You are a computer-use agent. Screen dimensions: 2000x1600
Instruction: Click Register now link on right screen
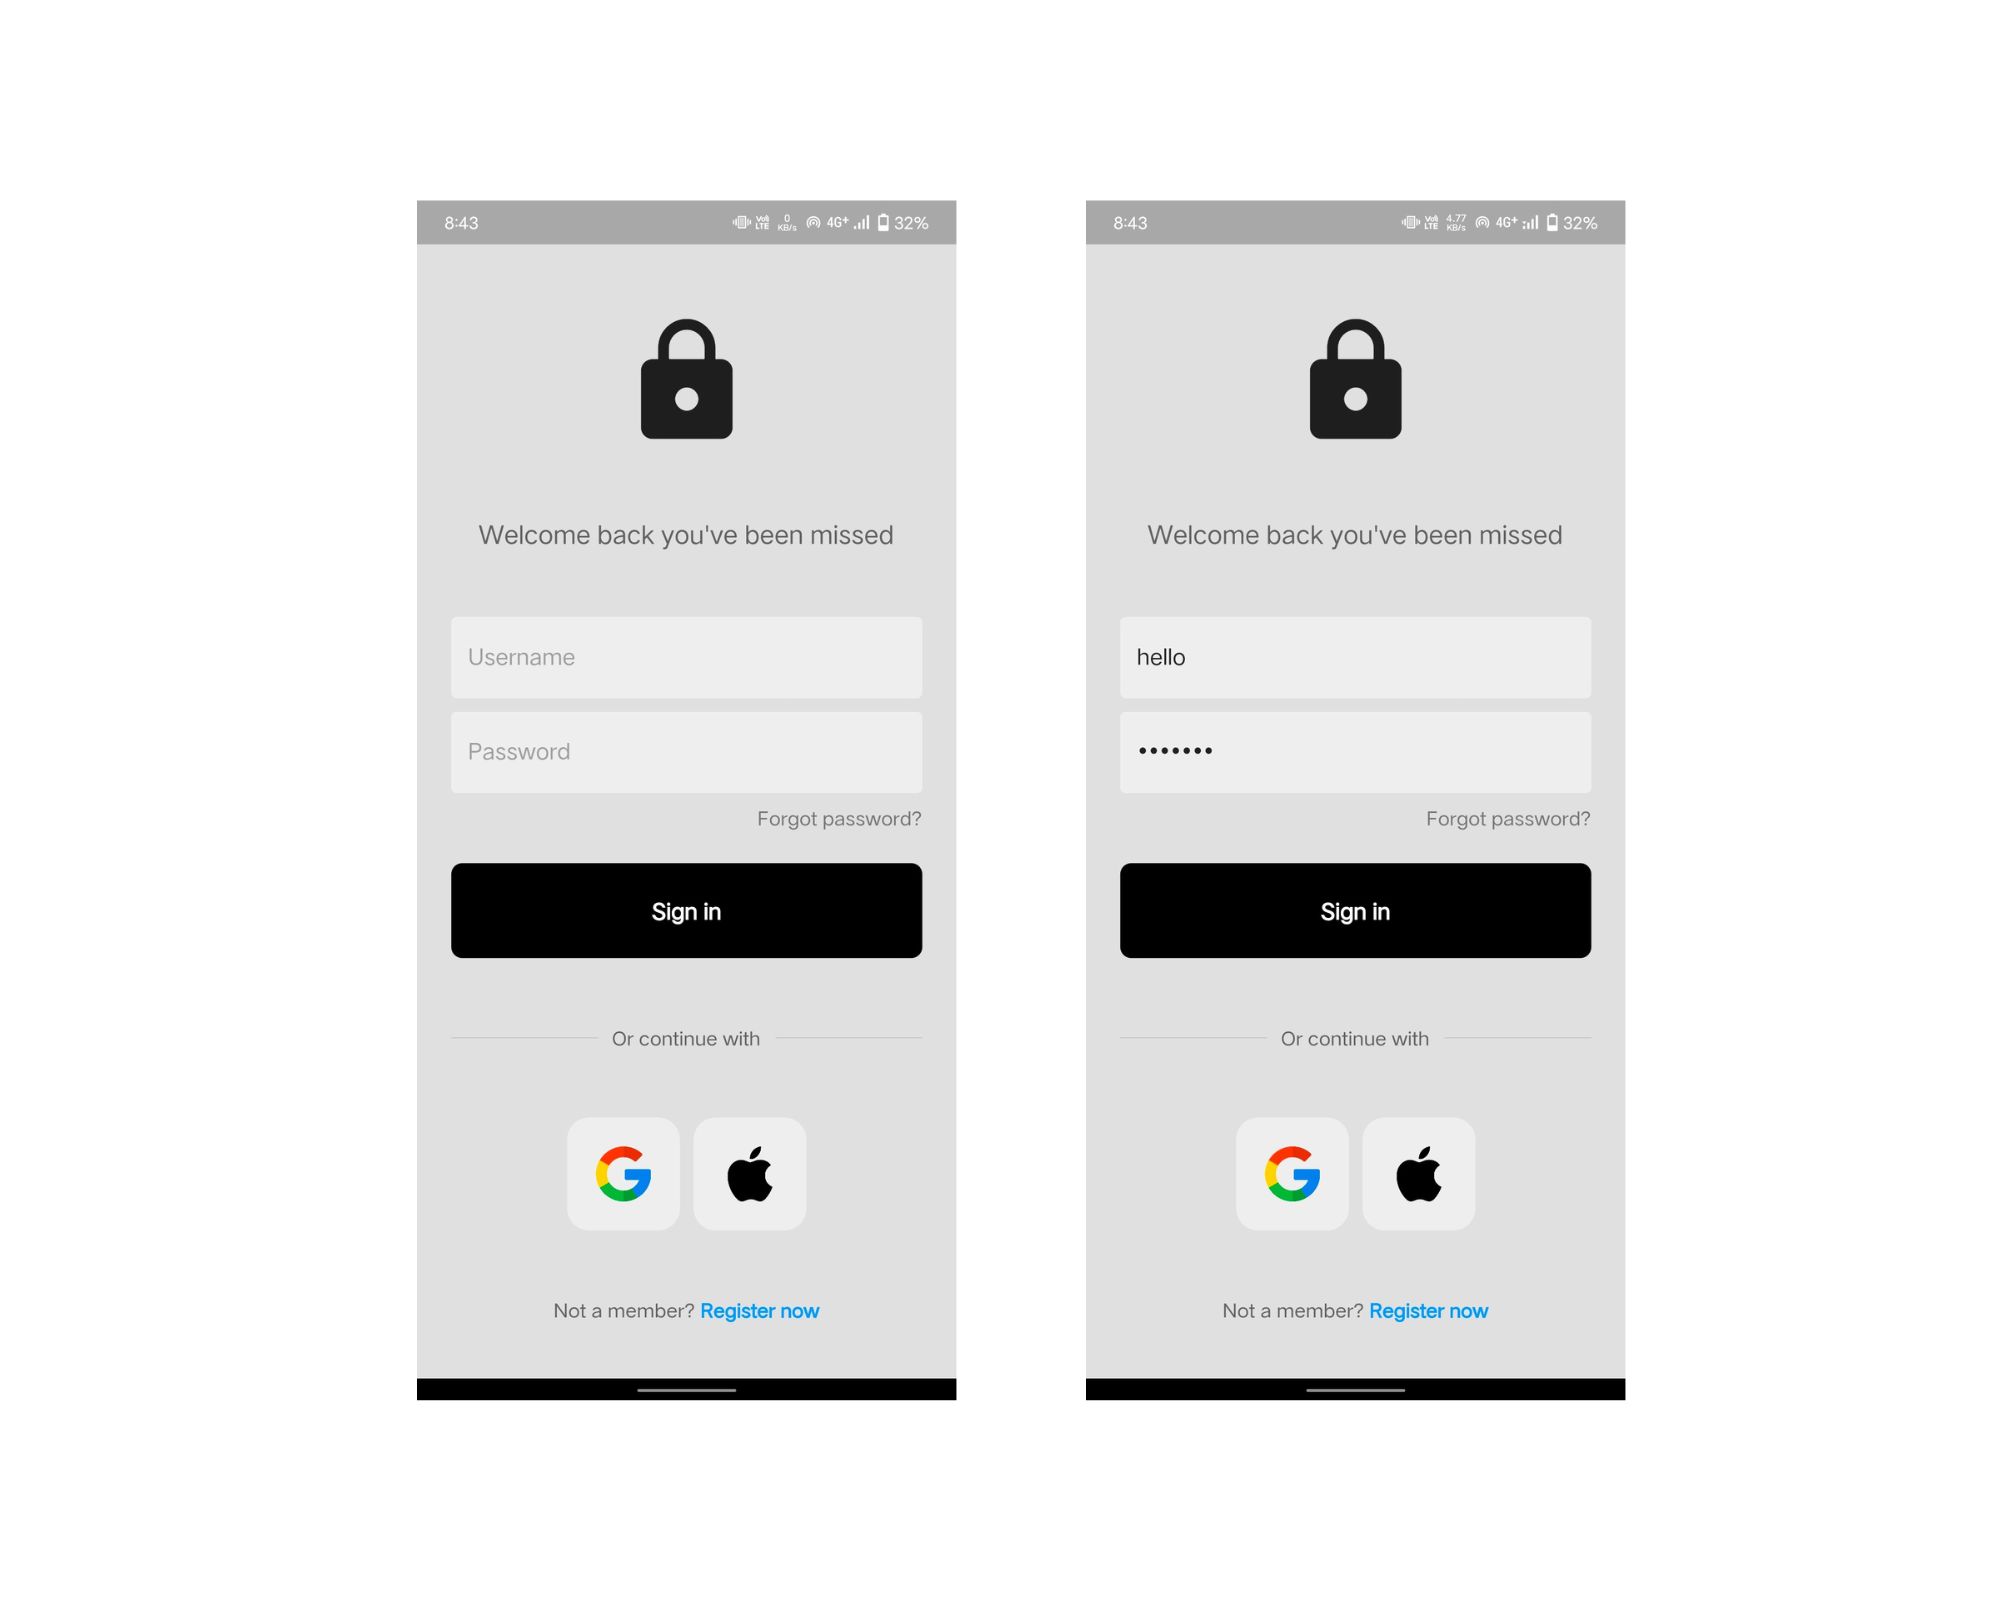(x=1429, y=1311)
